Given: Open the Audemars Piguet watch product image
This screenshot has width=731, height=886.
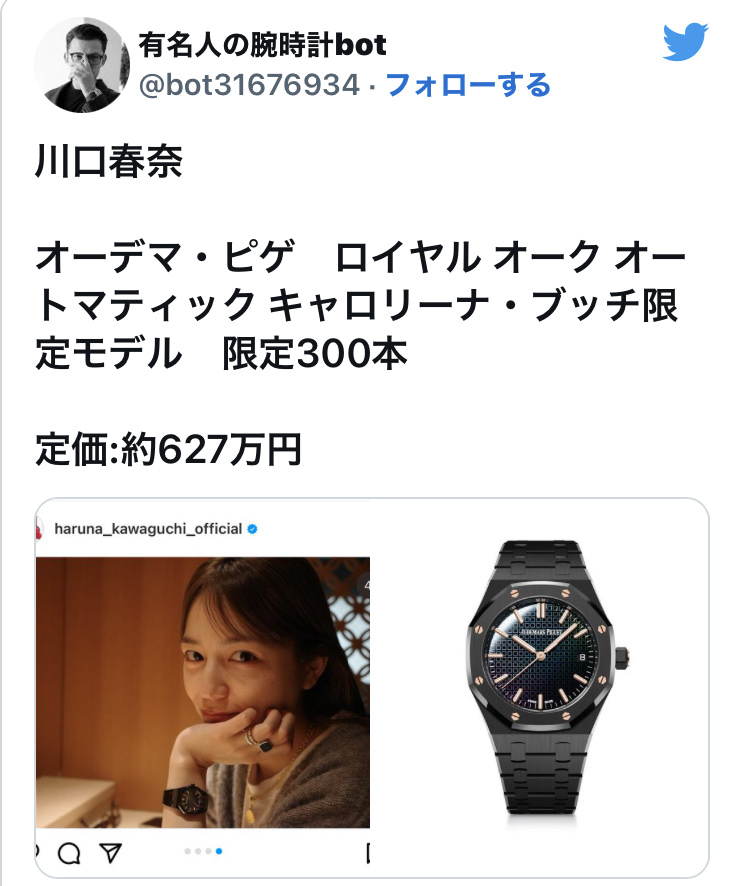Looking at the screenshot, I should click(x=546, y=678).
